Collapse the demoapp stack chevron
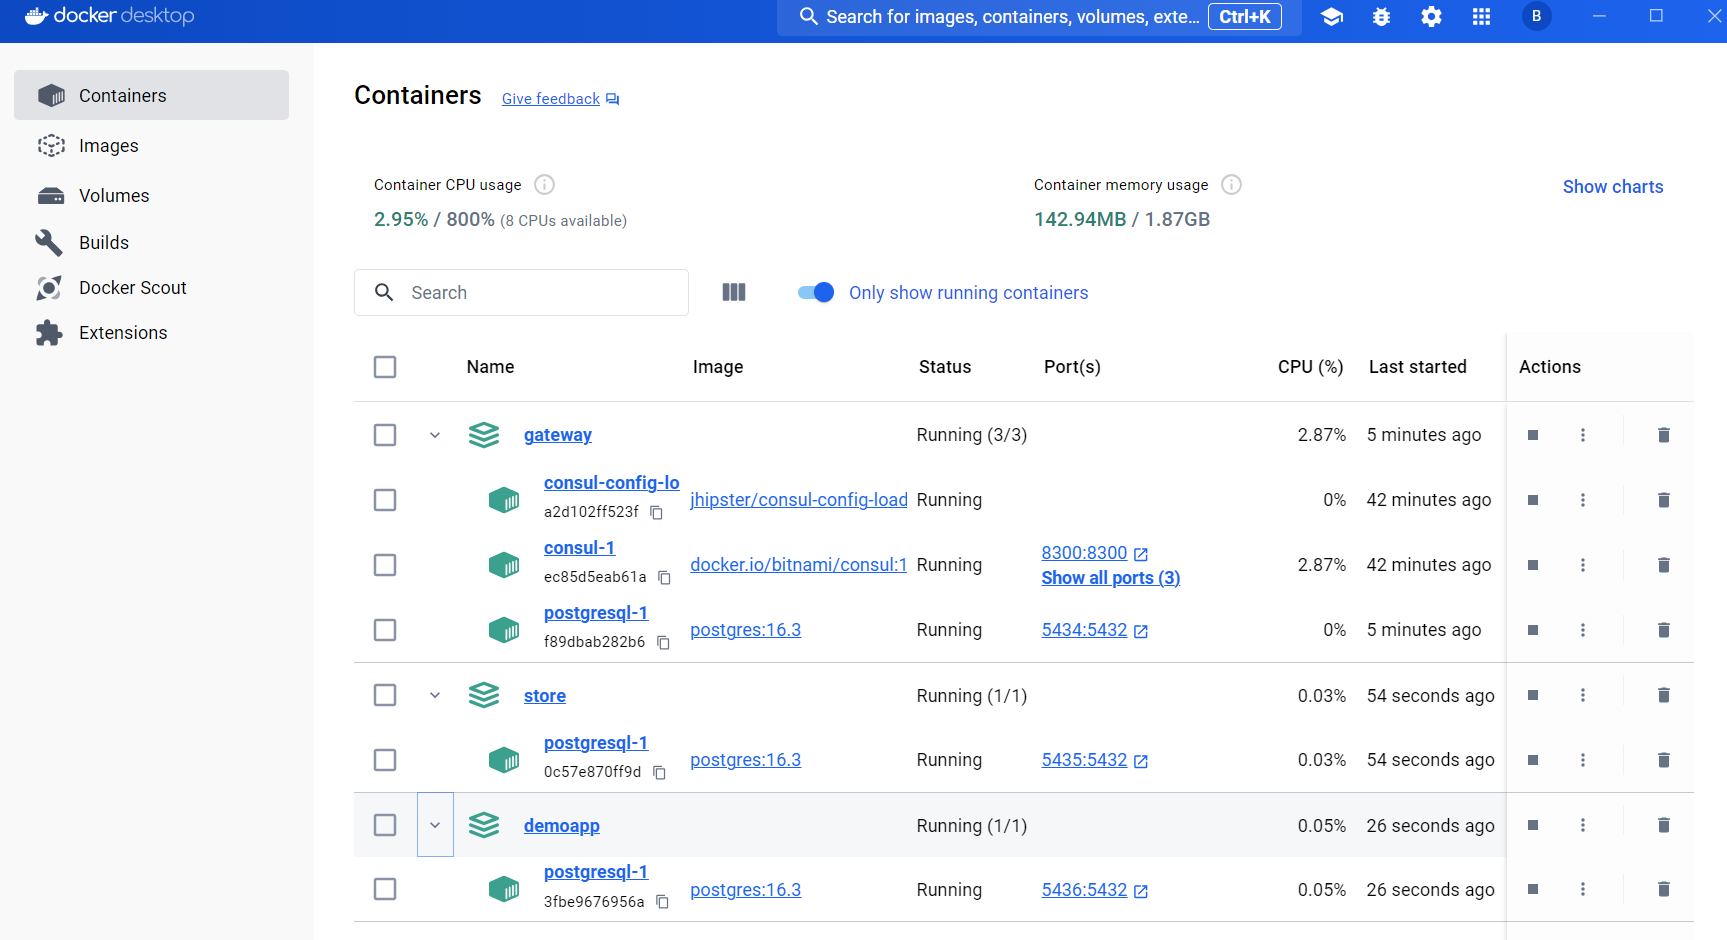This screenshot has width=1727, height=940. point(435,825)
